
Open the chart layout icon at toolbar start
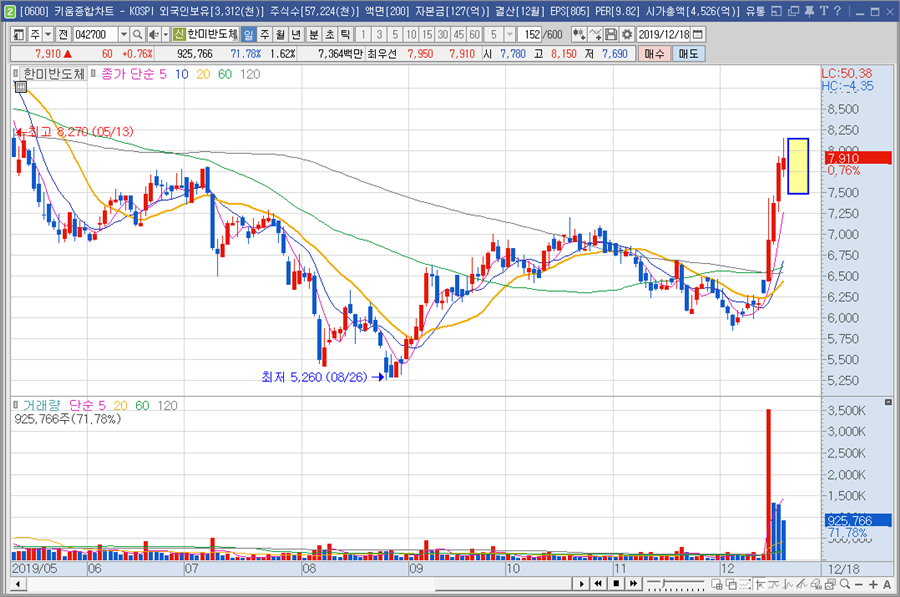point(18,34)
